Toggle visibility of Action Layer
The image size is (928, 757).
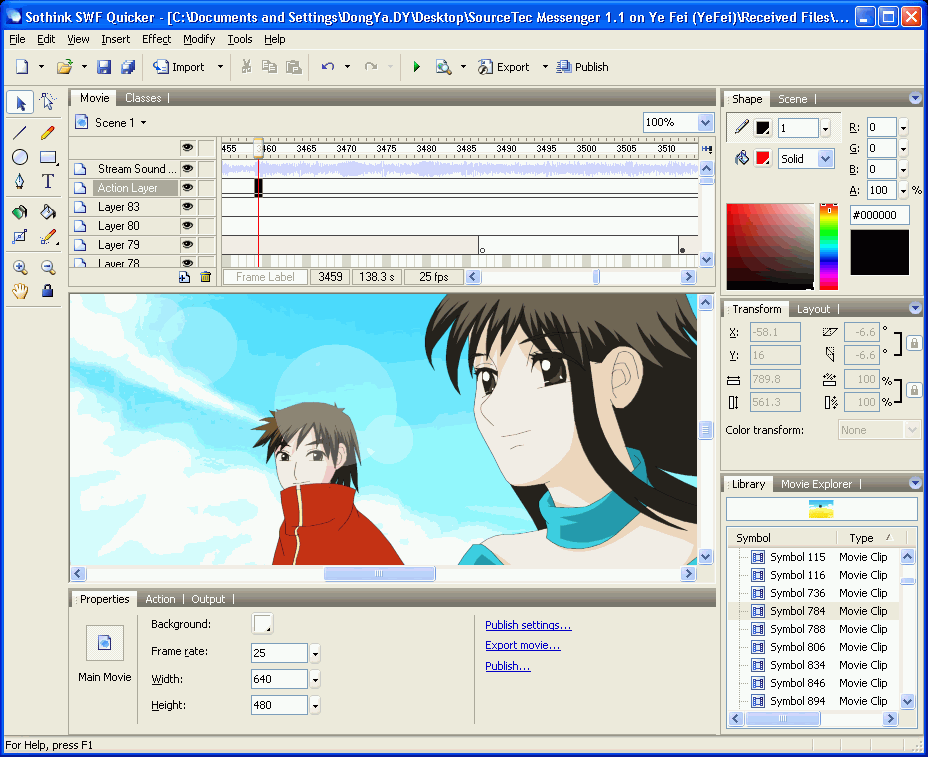tap(188, 188)
